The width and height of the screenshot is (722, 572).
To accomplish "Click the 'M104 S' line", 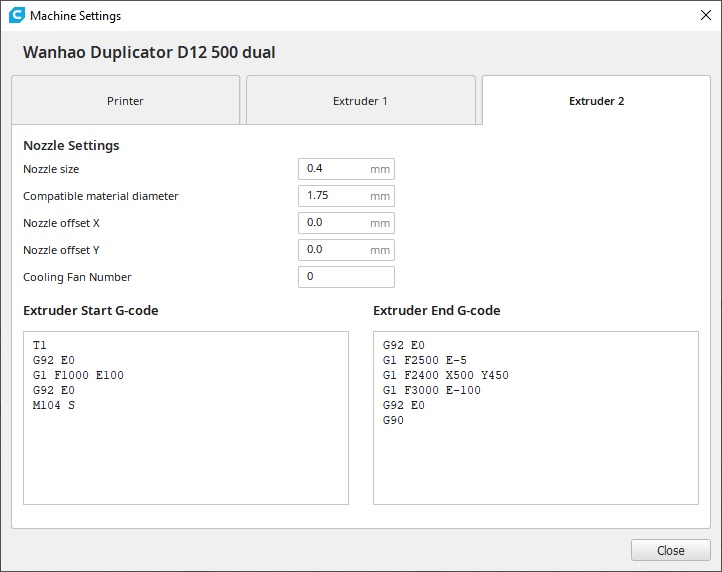I will 54,405.
